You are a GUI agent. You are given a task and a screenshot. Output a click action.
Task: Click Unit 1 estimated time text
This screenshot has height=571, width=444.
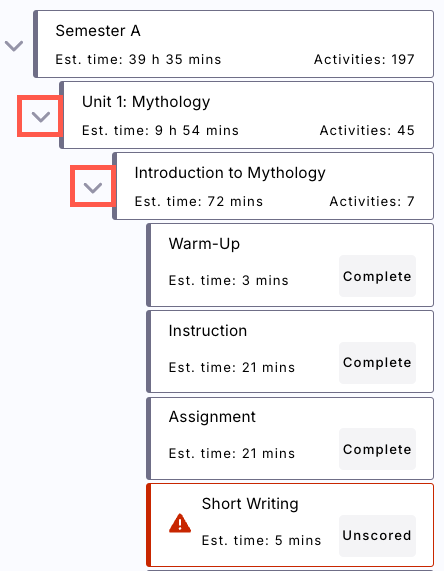(160, 130)
